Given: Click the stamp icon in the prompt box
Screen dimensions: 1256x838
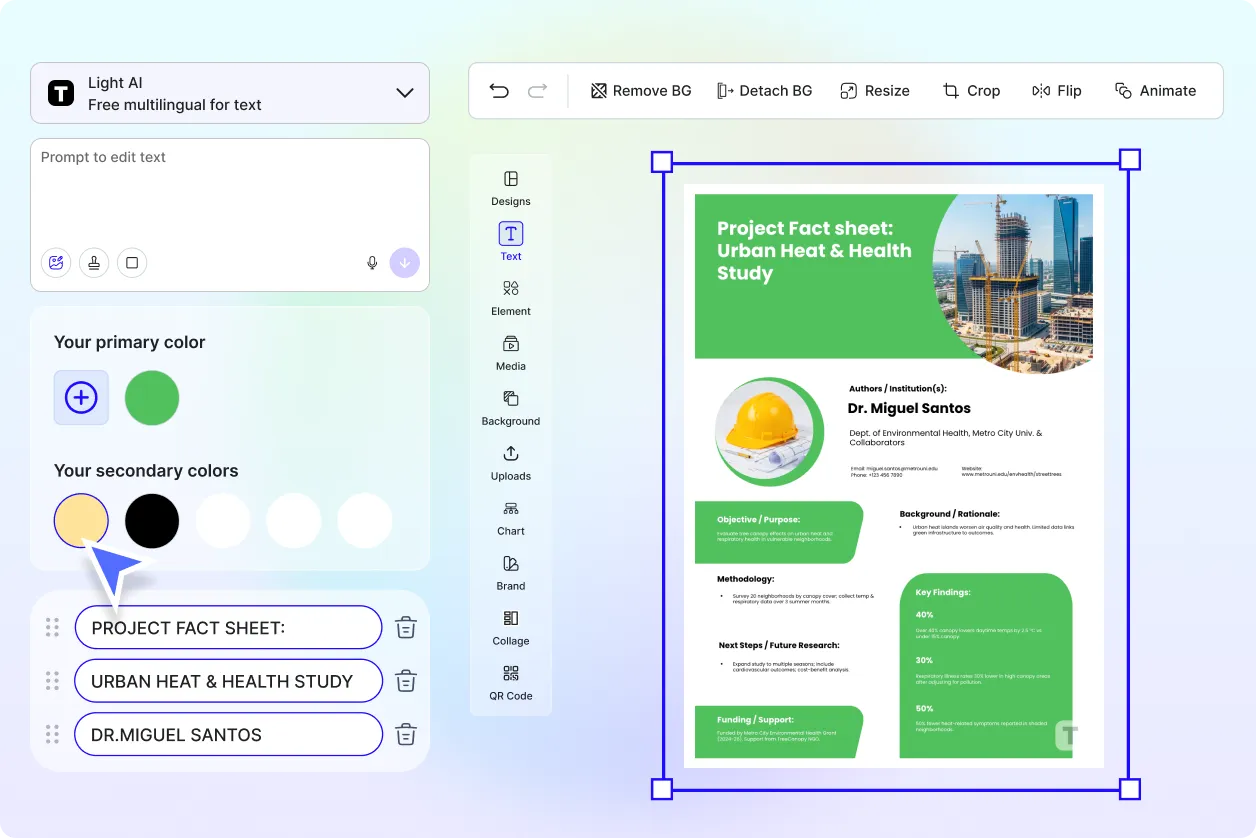Looking at the screenshot, I should 94,263.
